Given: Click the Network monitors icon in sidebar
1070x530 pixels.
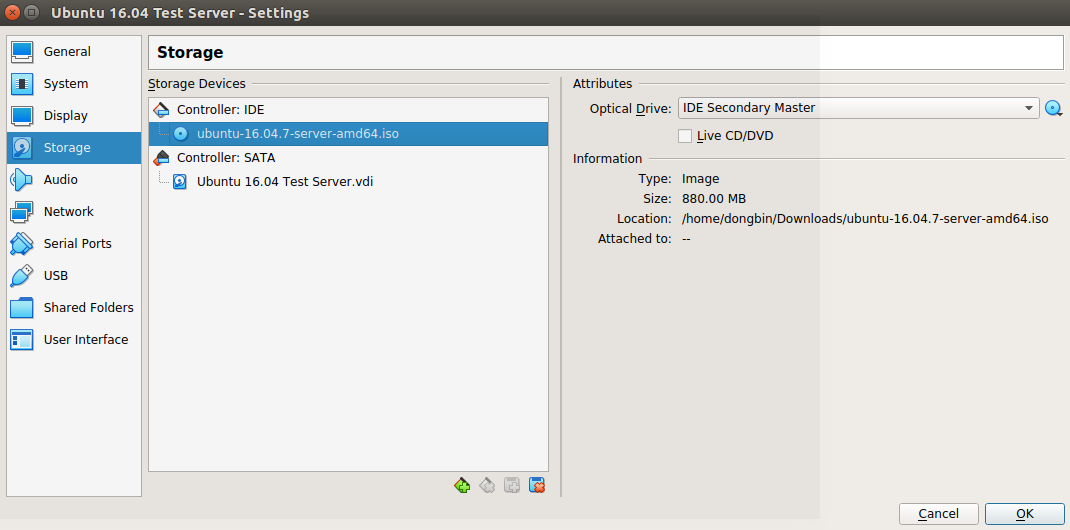Looking at the screenshot, I should tap(22, 212).
